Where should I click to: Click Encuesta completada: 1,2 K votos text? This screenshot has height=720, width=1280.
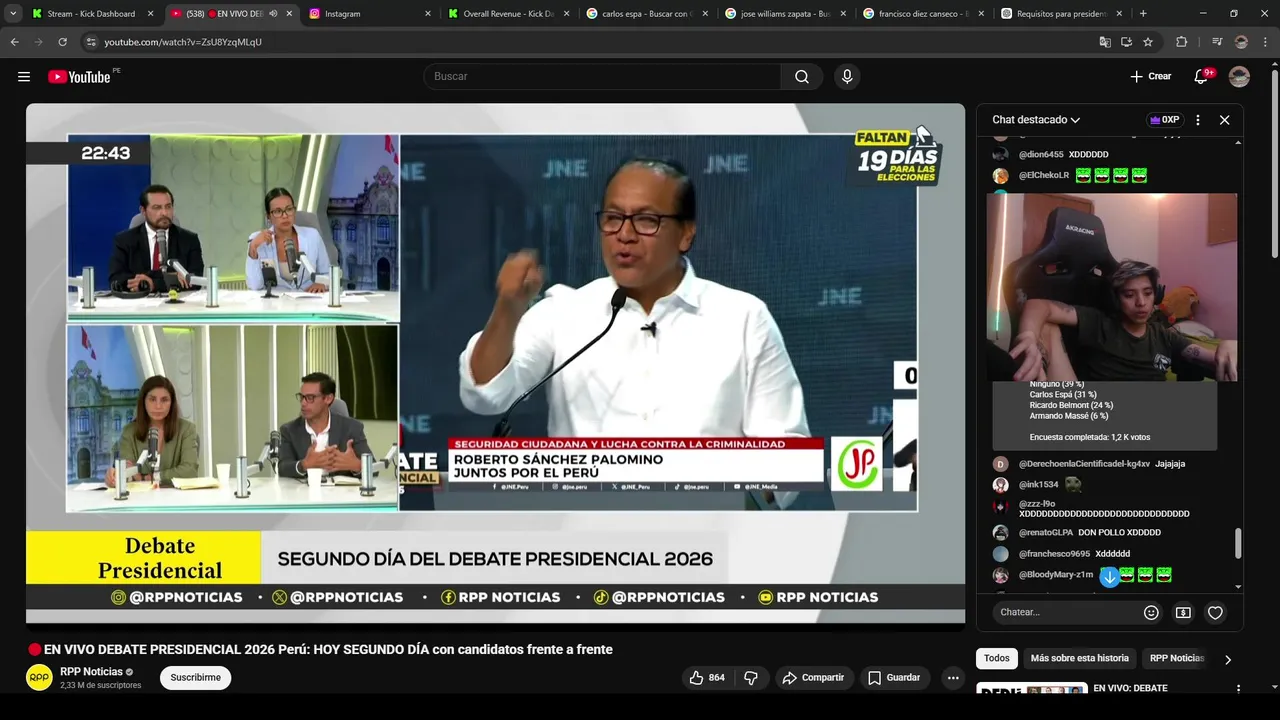coord(1090,438)
